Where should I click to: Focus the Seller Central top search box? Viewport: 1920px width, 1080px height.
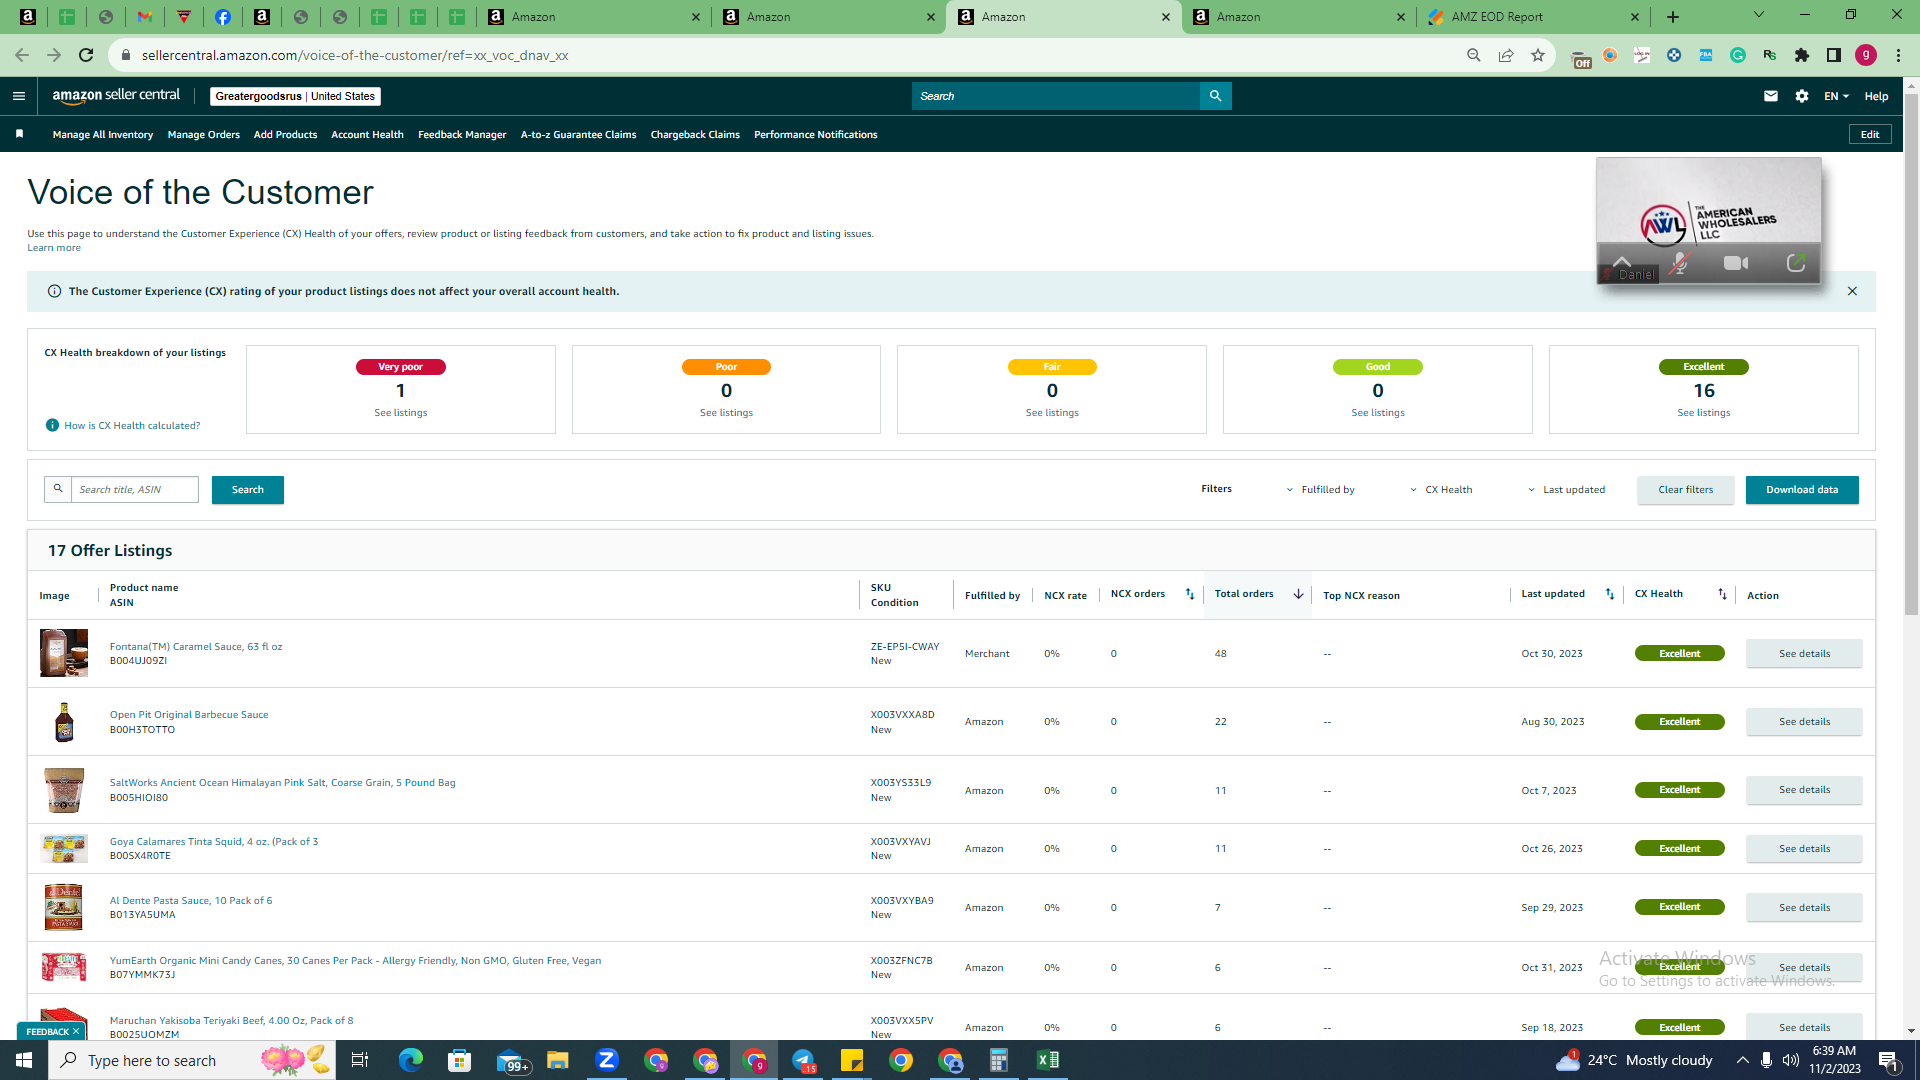coord(1055,96)
